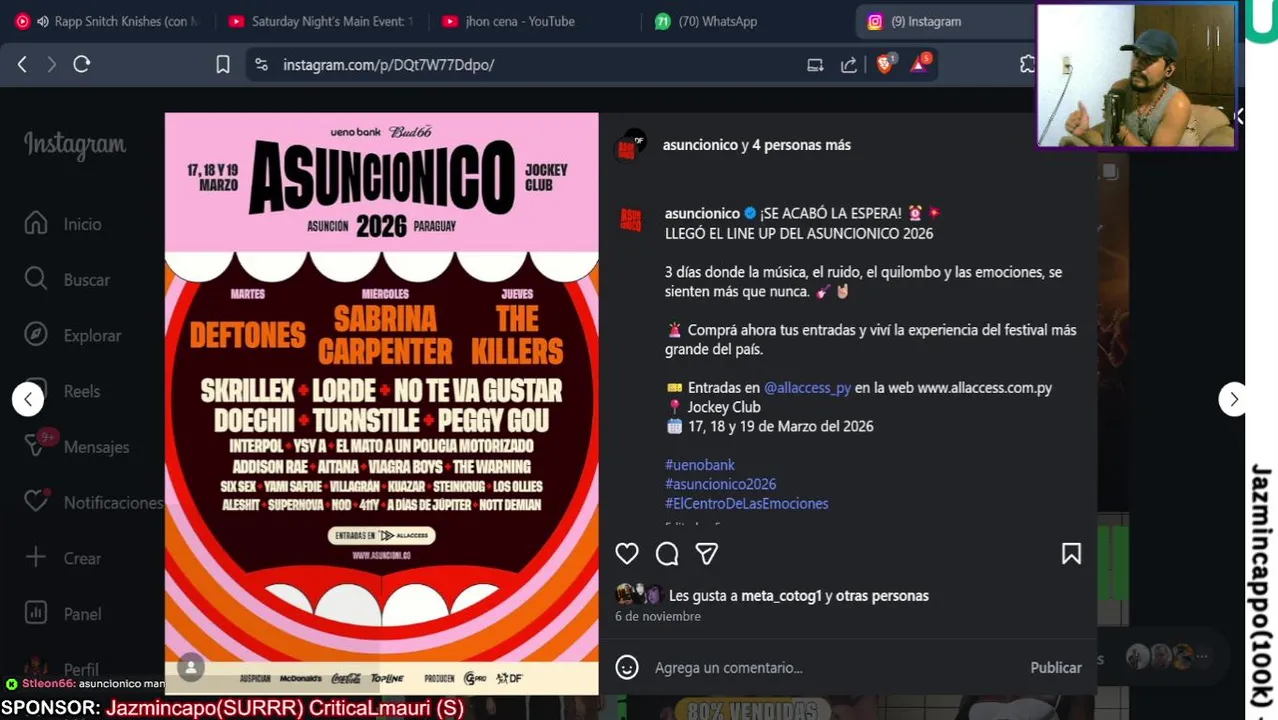Open the #asuncionico2026 hashtag

[x=720, y=484]
